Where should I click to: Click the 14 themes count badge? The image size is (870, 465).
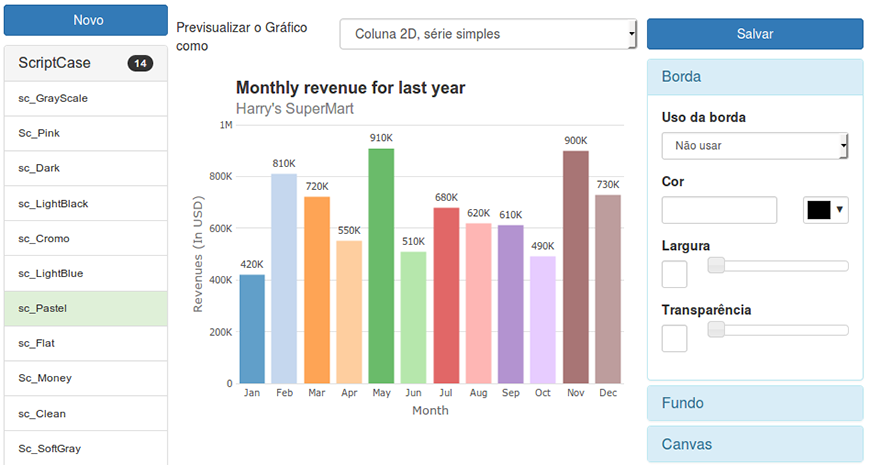pos(140,63)
